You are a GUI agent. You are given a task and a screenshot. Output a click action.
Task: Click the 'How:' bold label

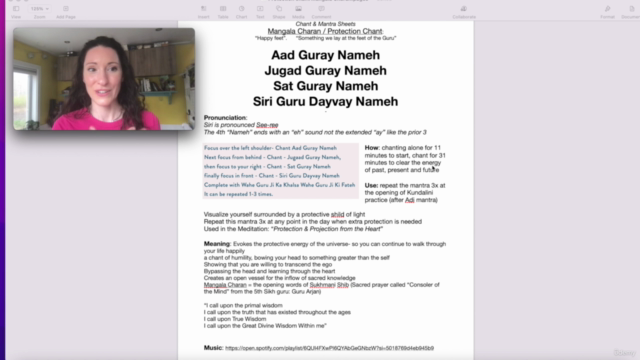coord(372,148)
